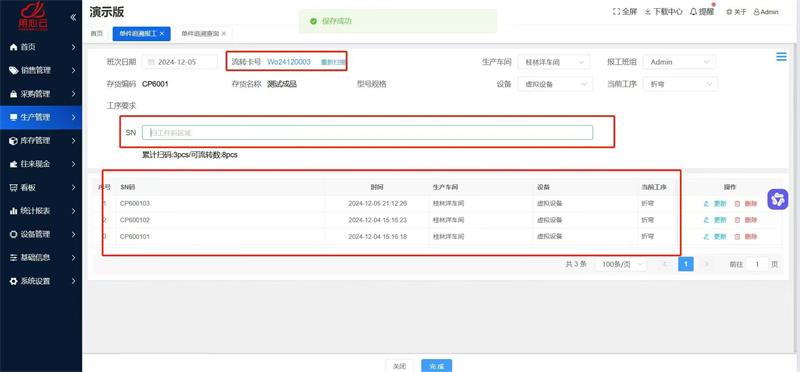The image size is (800, 372).
Task: Expand the 统计报表 menu chevron
Action: point(73,211)
